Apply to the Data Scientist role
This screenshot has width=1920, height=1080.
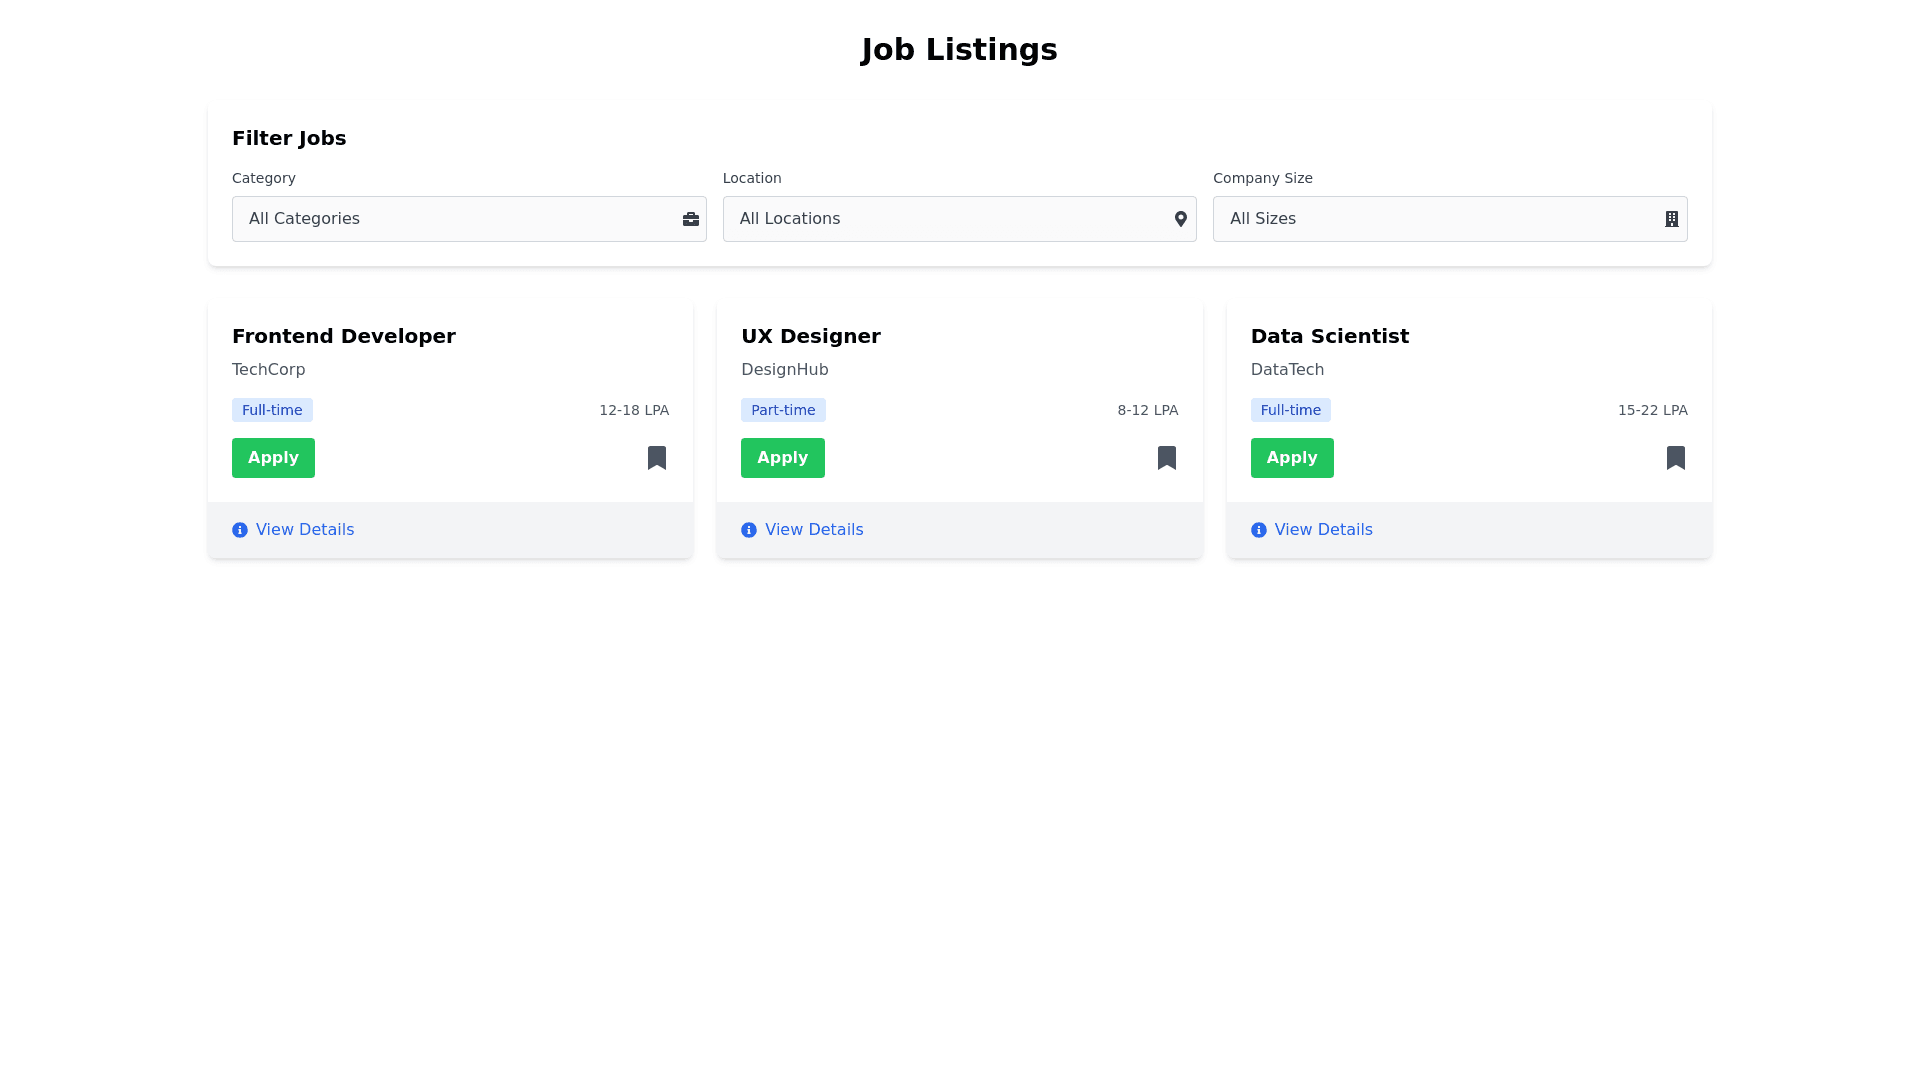[1291, 458]
